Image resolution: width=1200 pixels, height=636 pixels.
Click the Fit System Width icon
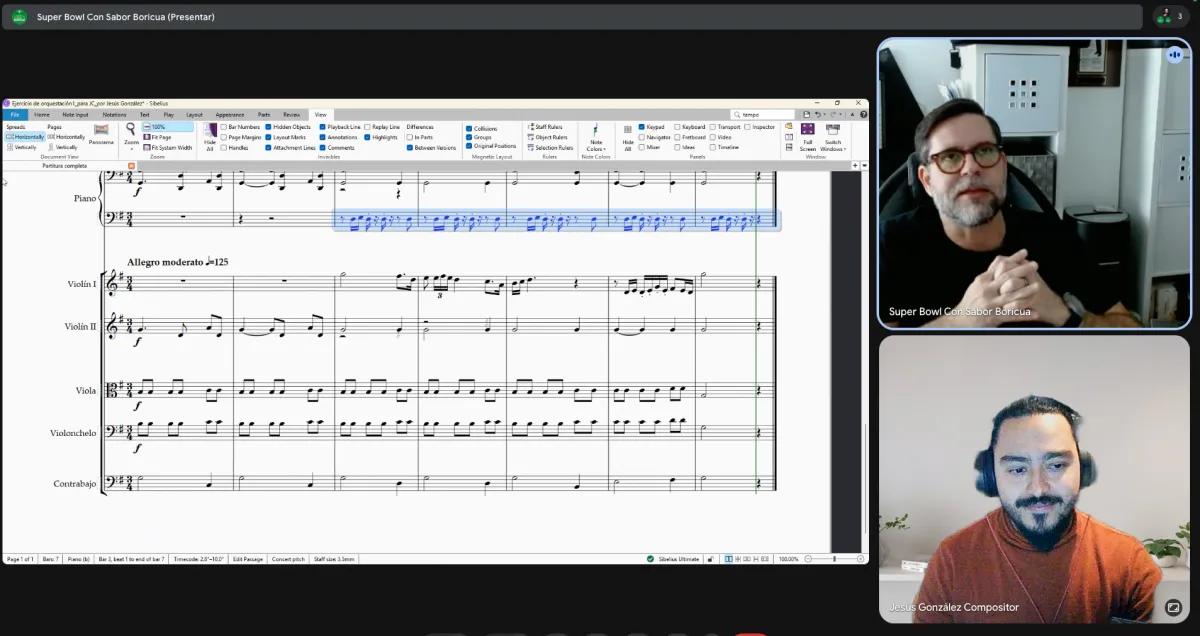coord(168,147)
